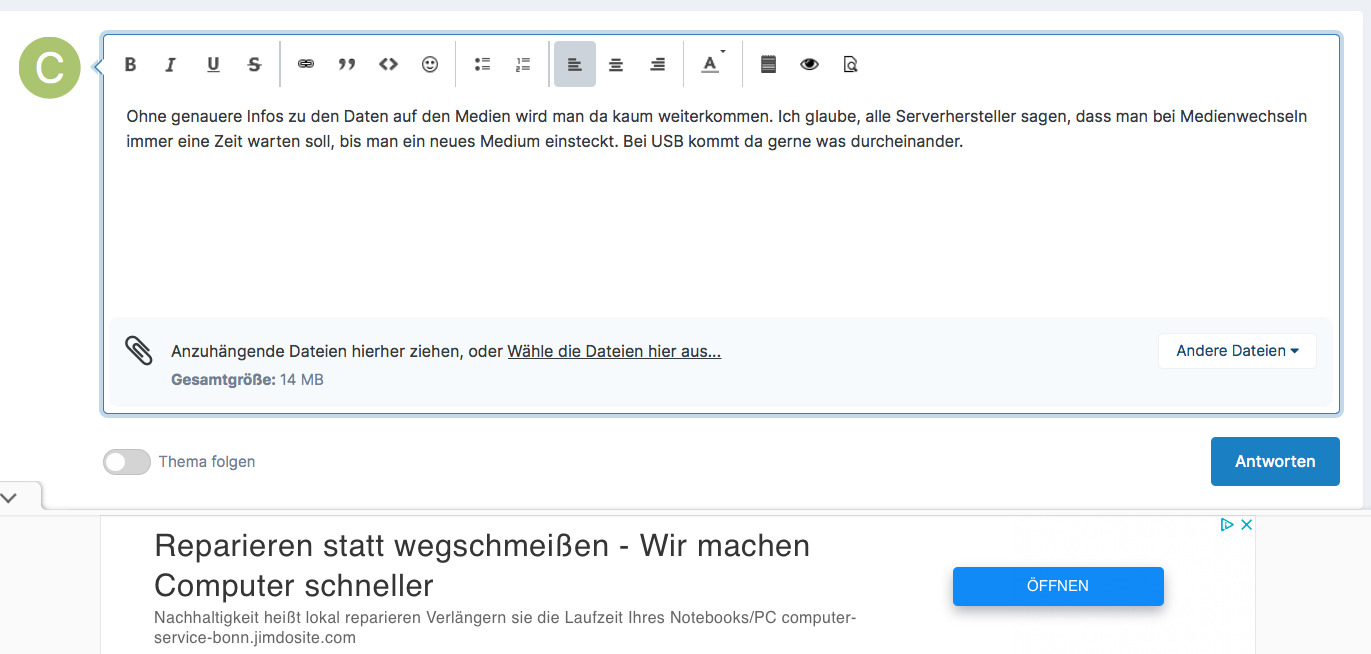Submit the reply with Antworten
The width and height of the screenshot is (1371, 654).
click(x=1275, y=461)
